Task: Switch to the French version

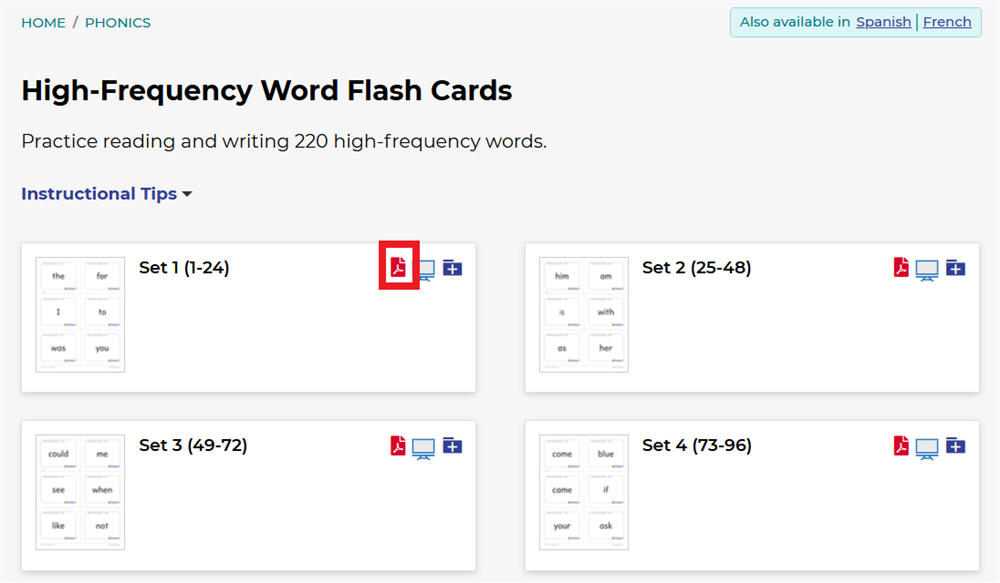Action: click(x=946, y=22)
